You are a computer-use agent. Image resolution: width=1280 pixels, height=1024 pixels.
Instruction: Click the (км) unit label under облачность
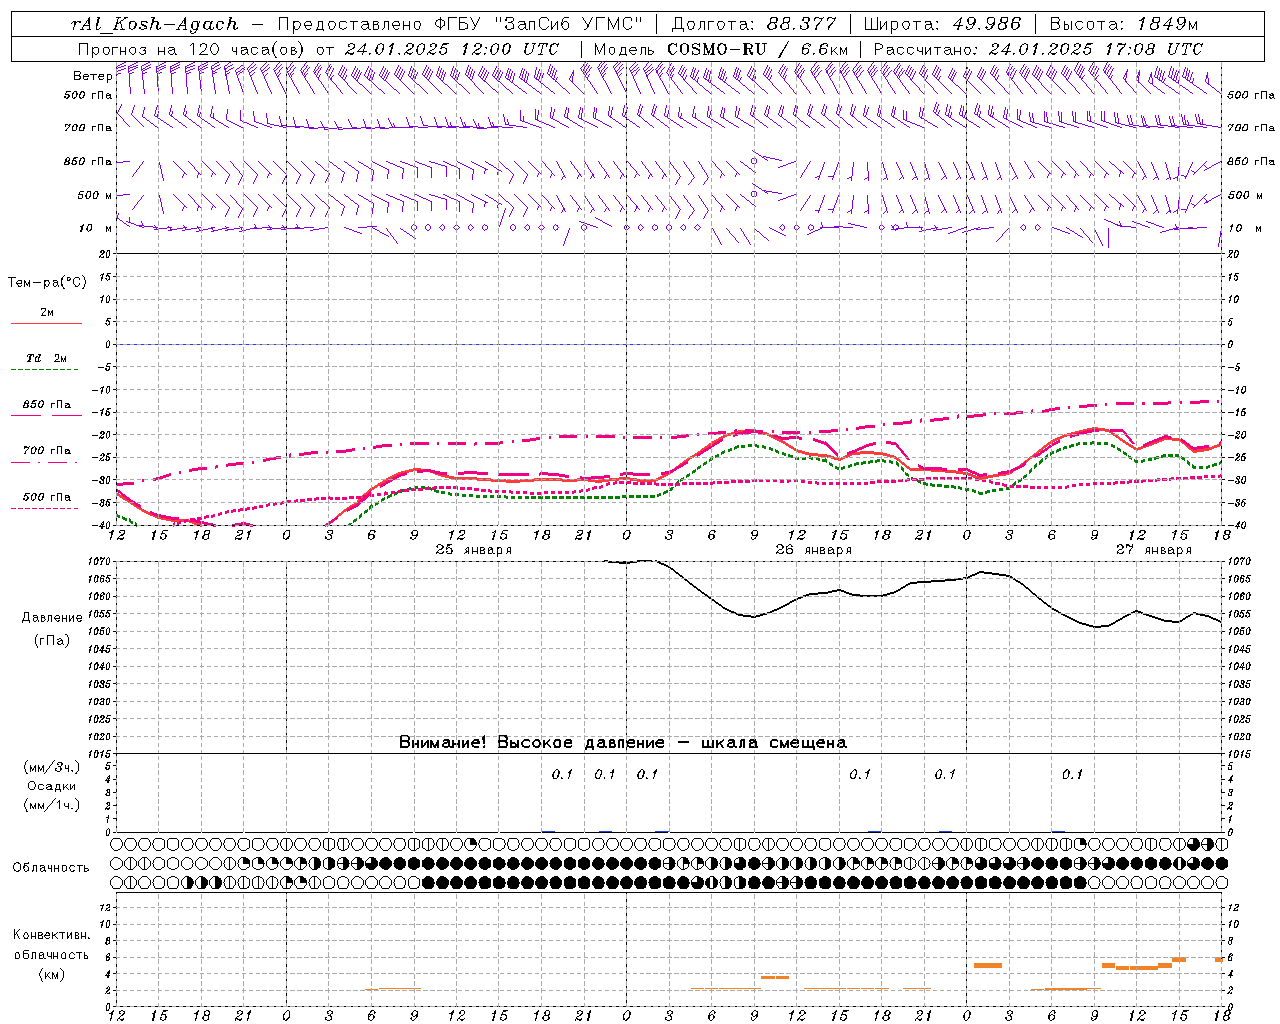click(x=52, y=974)
